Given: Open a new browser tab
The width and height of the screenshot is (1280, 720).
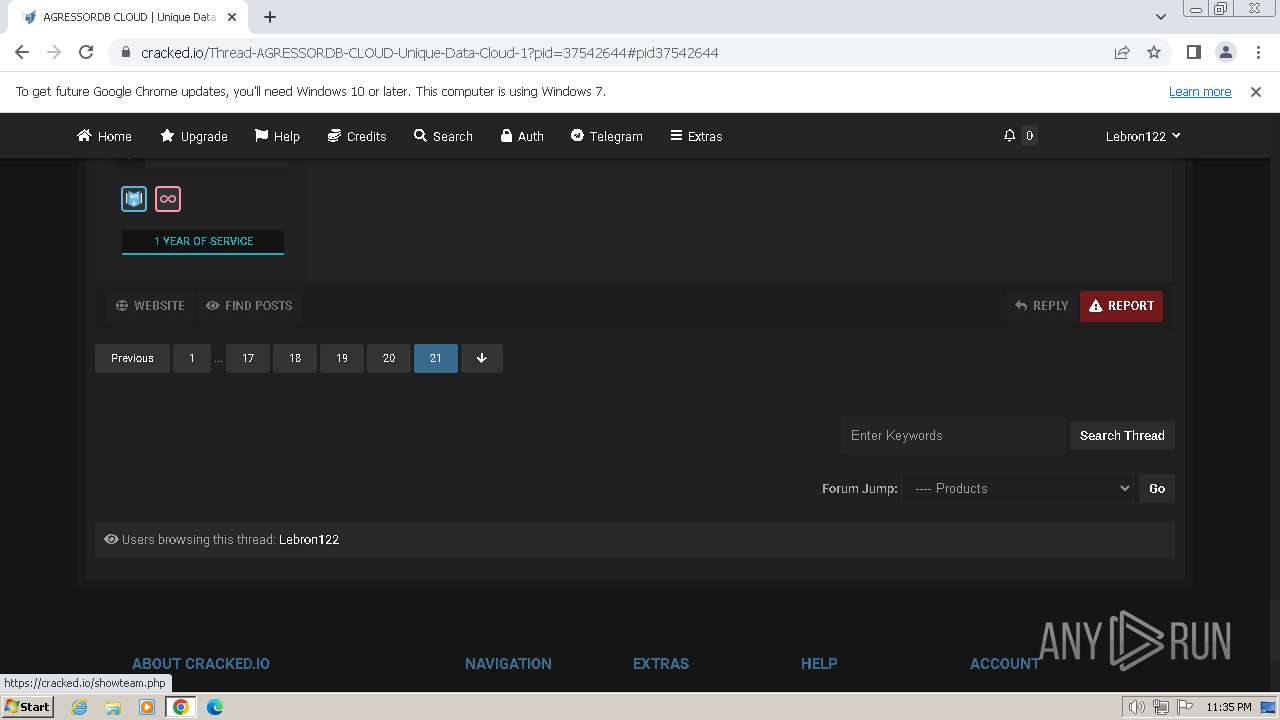Looking at the screenshot, I should click(x=270, y=16).
